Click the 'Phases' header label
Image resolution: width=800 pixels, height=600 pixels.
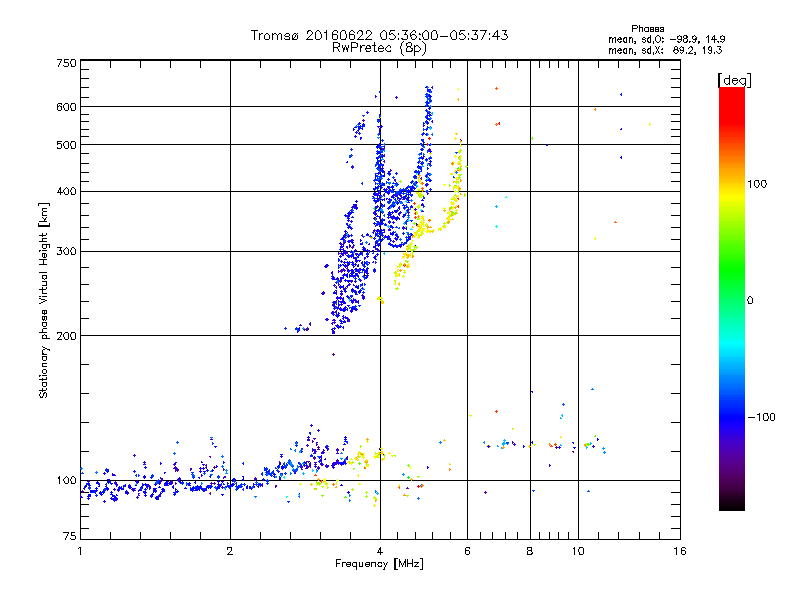click(x=647, y=29)
